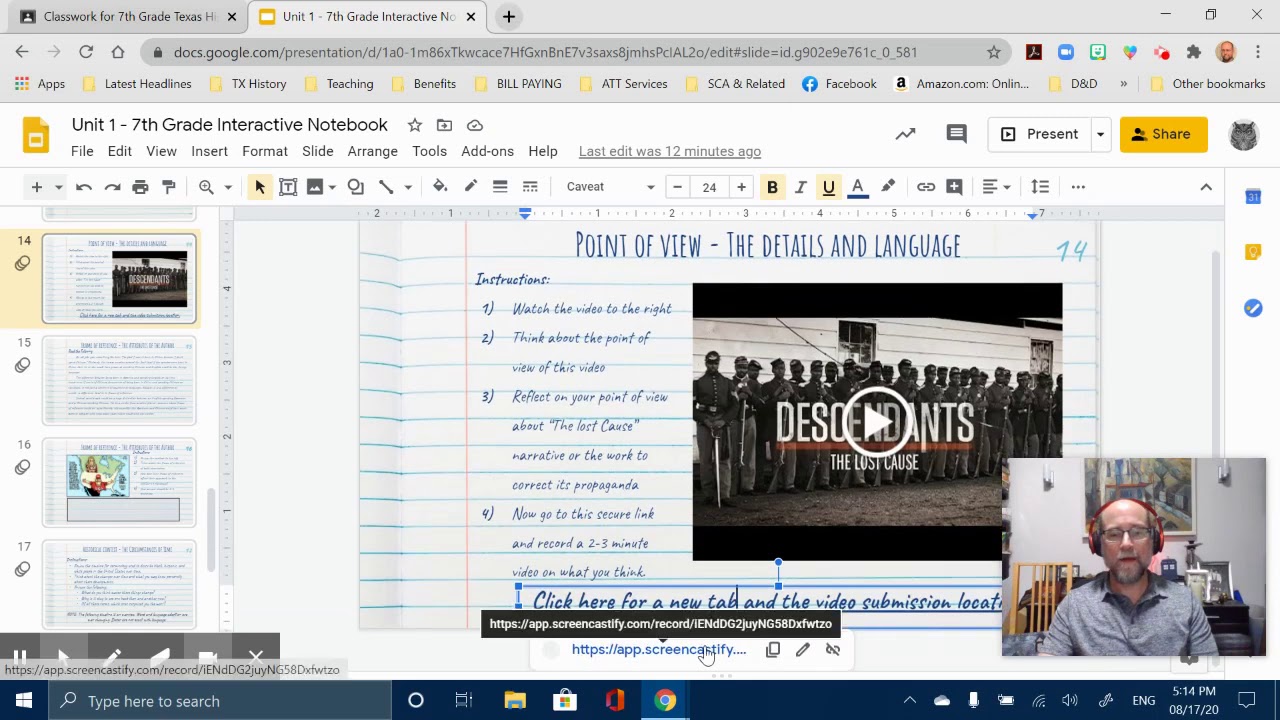Open the Present options dropdown arrow
The image size is (1280, 720).
1100,134
